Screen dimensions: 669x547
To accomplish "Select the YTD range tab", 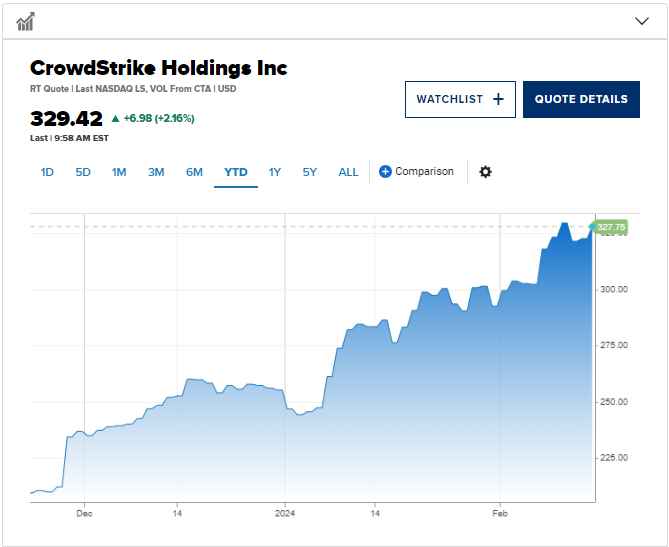I will (x=236, y=172).
